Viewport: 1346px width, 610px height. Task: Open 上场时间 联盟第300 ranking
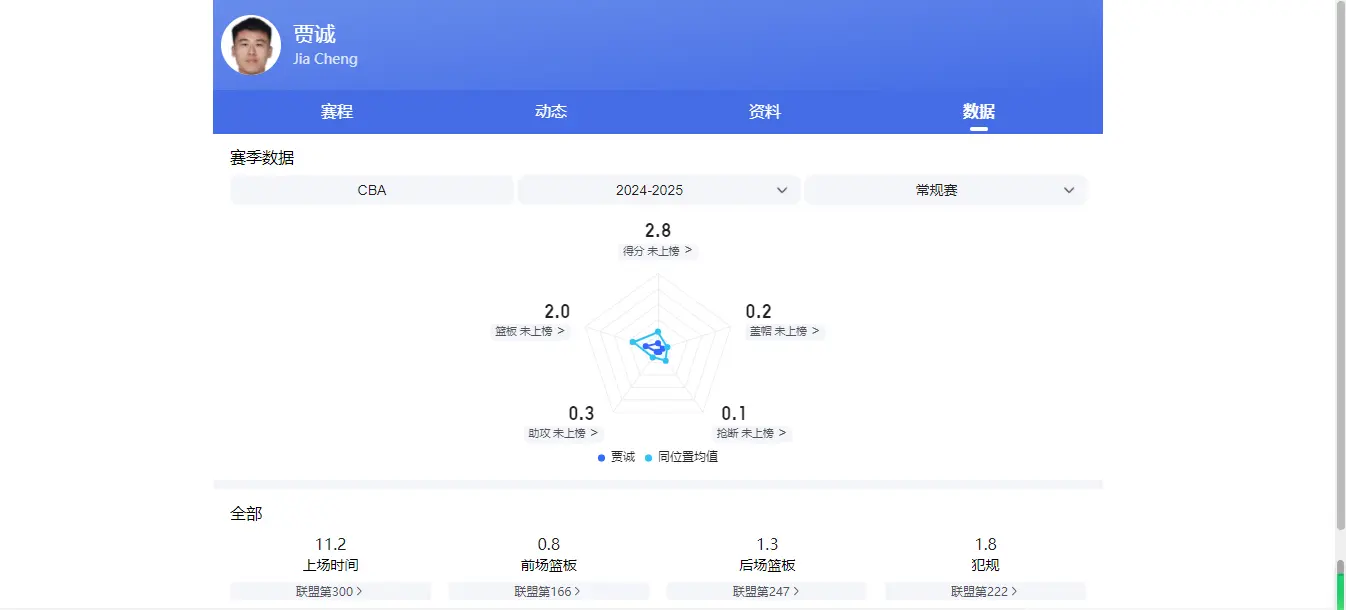(x=332, y=591)
